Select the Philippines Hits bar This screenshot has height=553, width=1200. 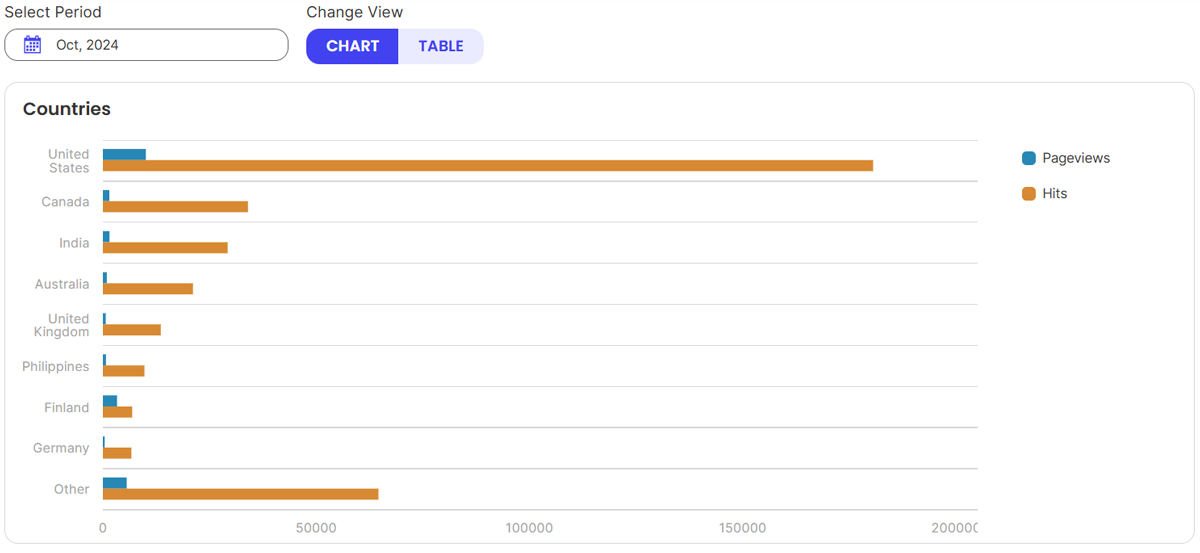[124, 371]
